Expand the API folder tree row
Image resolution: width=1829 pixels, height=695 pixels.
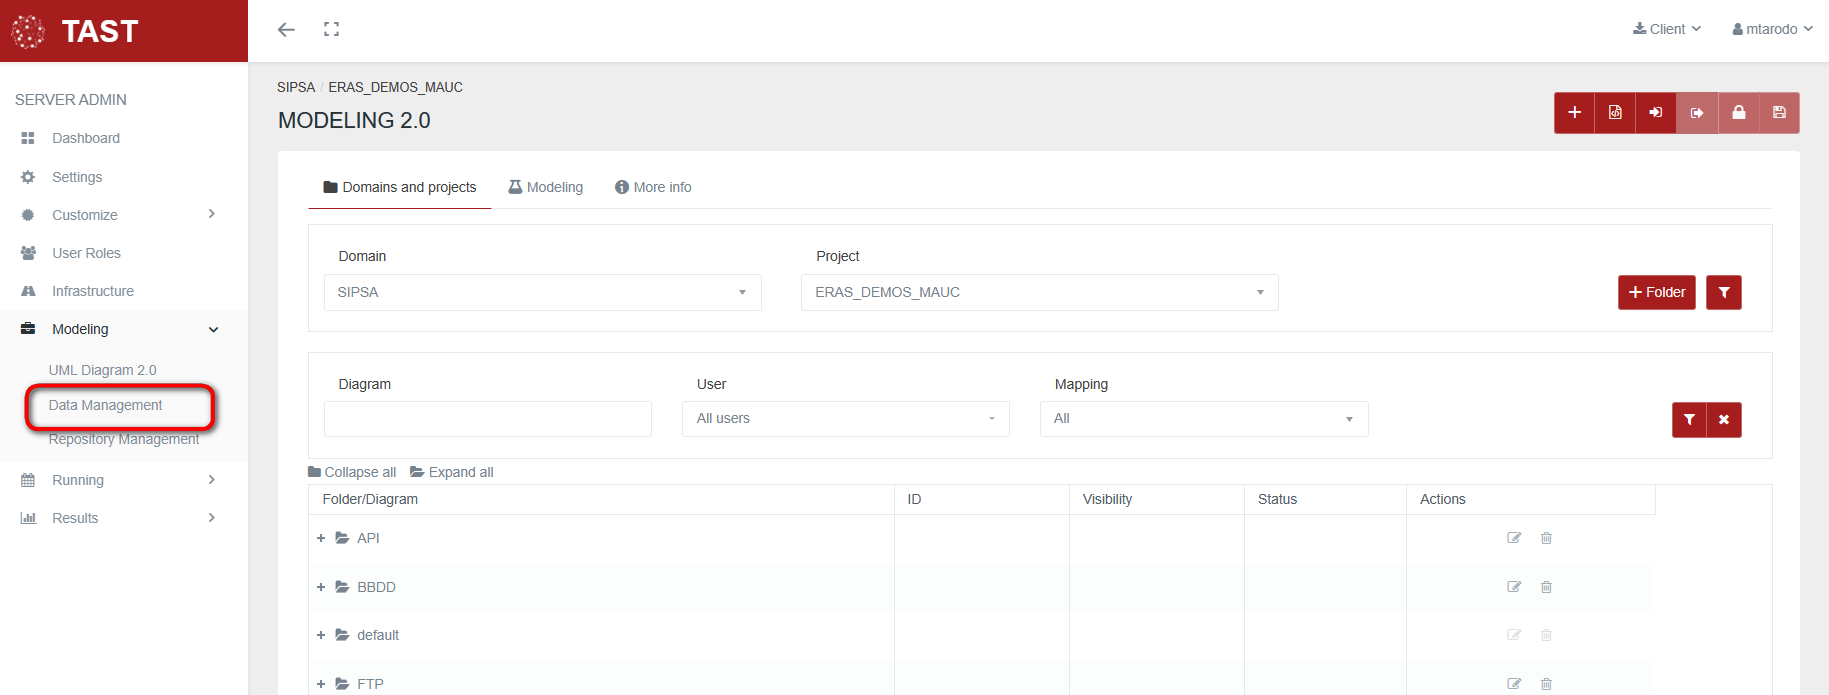(321, 538)
